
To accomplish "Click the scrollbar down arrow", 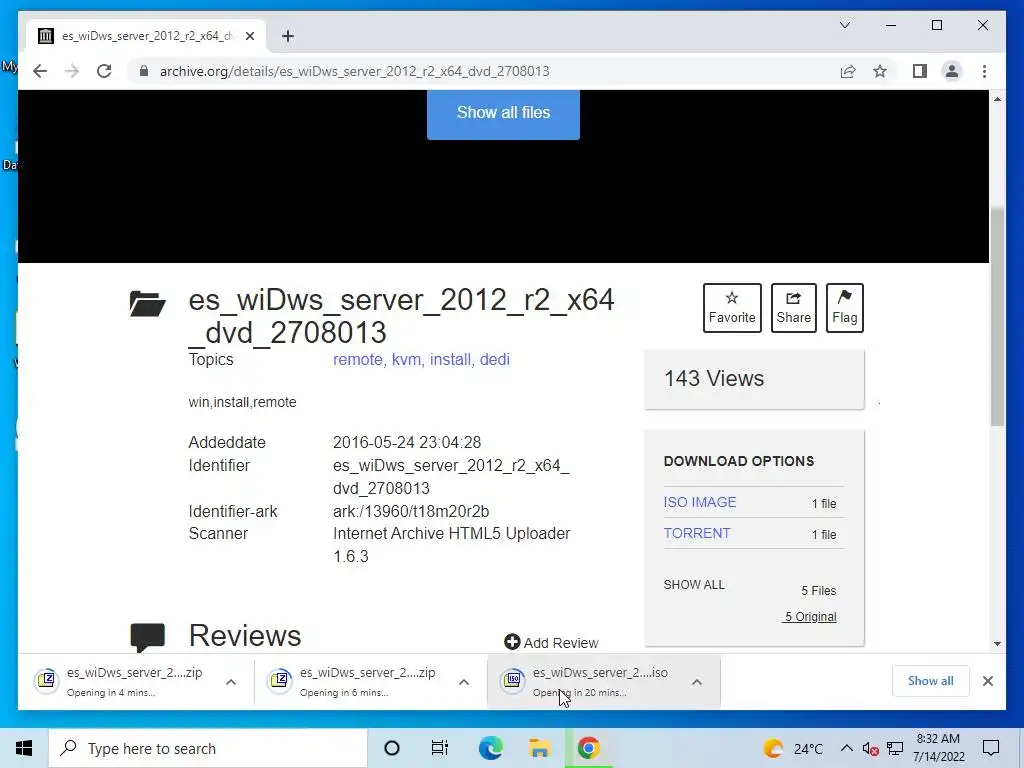I will pyautogui.click(x=997, y=643).
